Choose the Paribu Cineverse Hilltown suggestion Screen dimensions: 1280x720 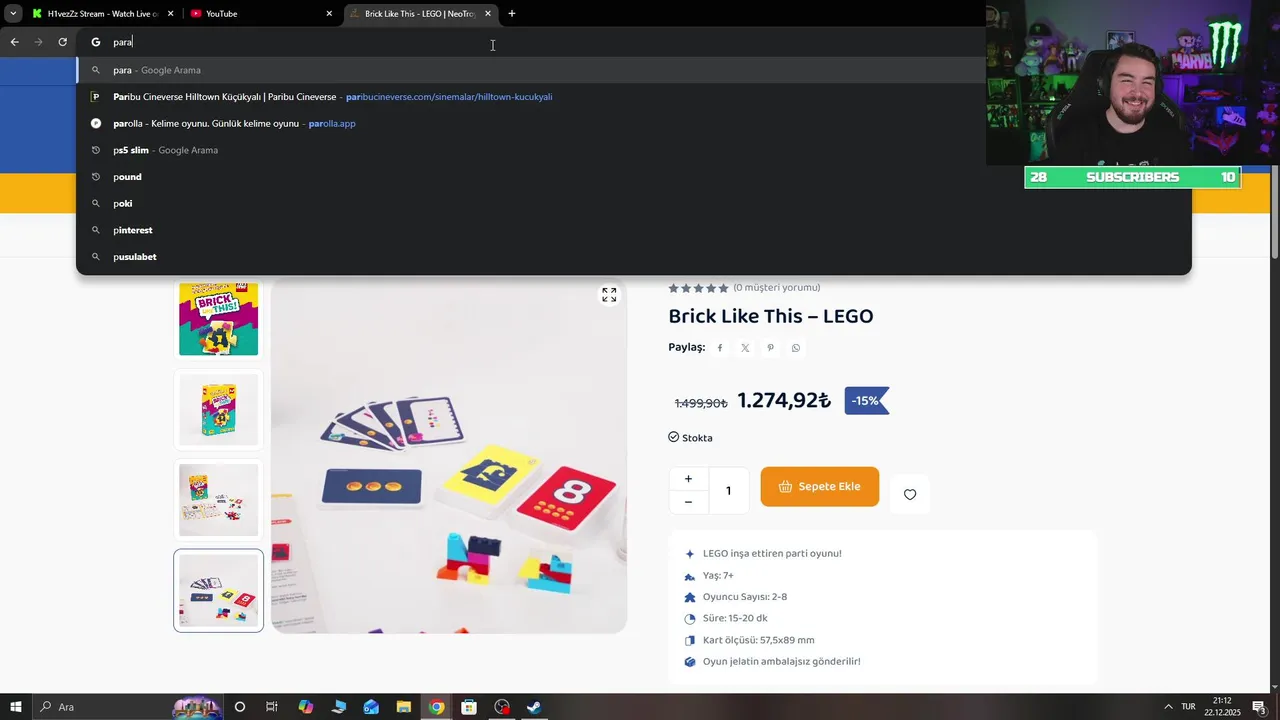click(x=634, y=97)
